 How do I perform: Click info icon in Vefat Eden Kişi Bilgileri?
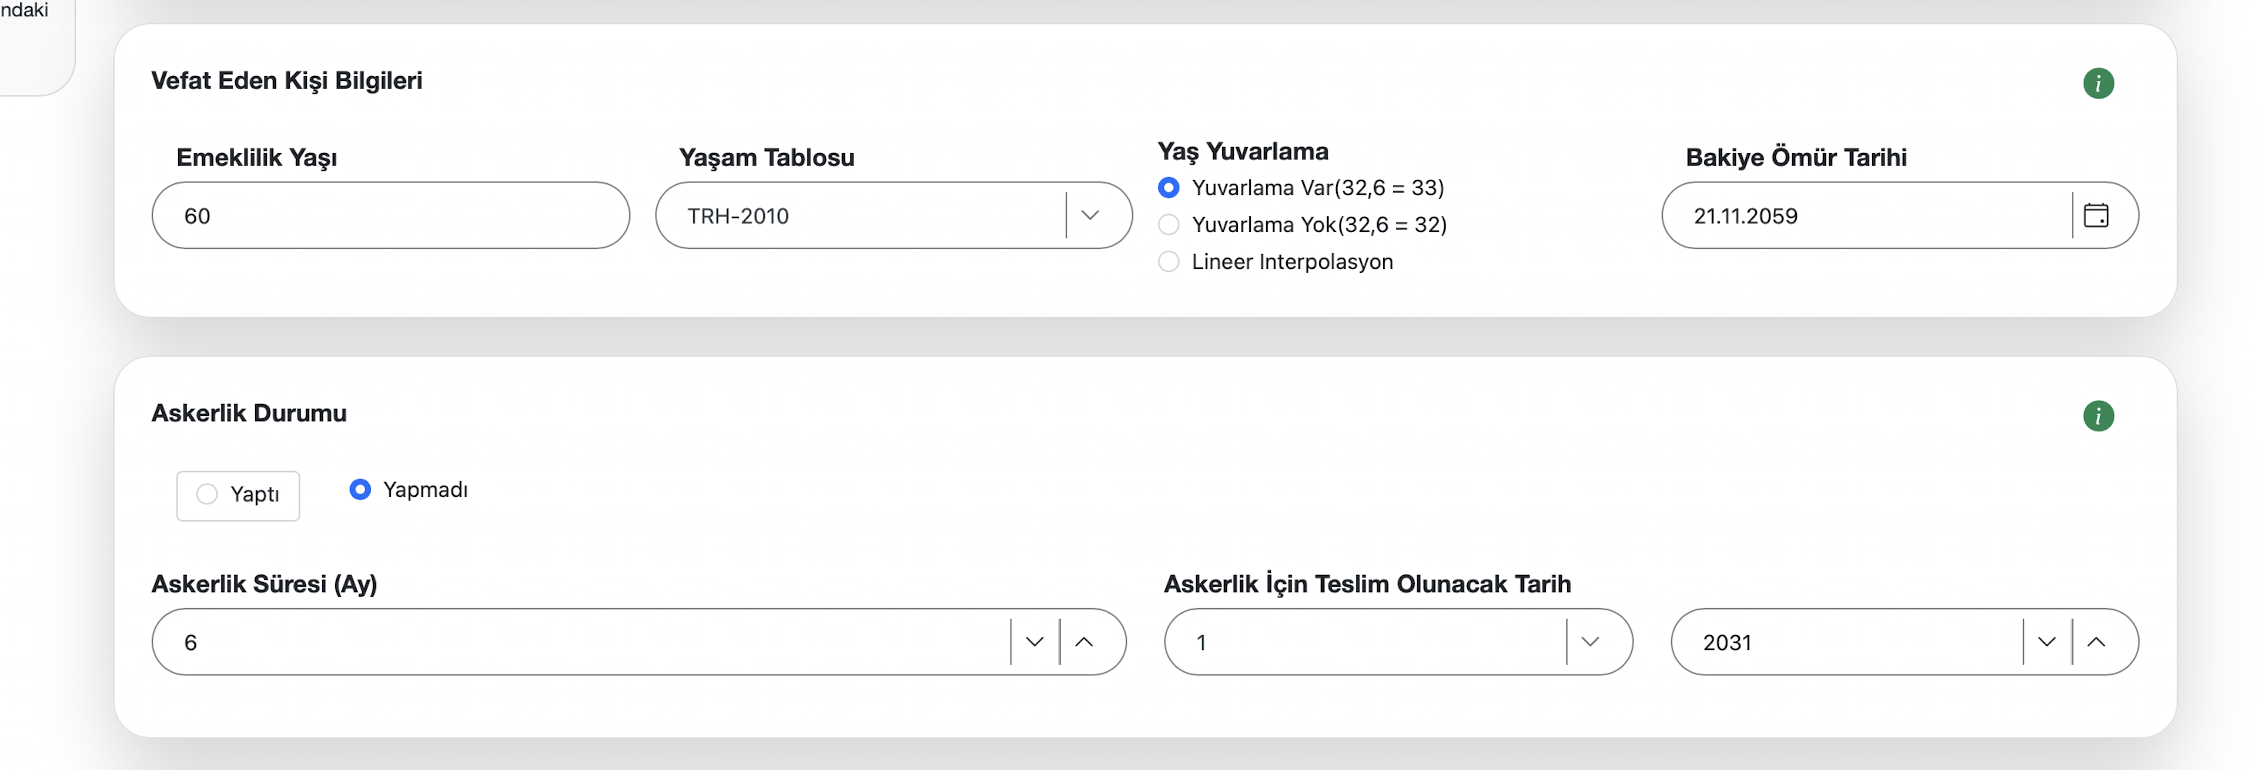click(x=2098, y=83)
